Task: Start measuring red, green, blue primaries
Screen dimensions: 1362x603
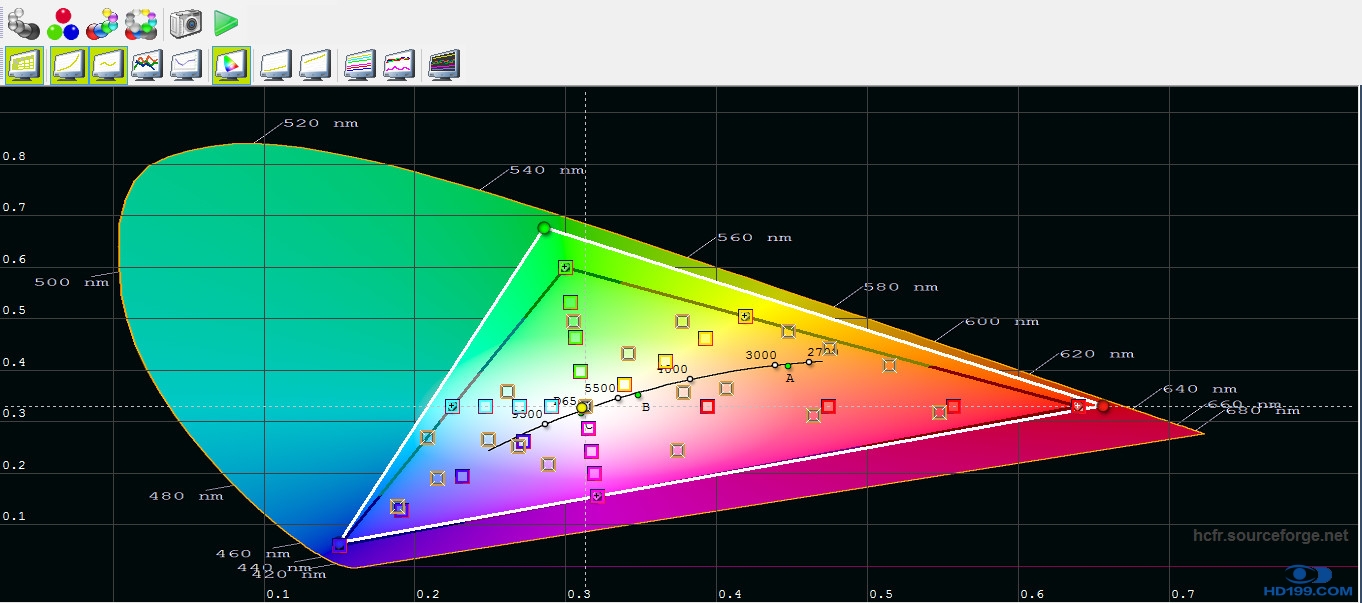Action: pyautogui.click(x=63, y=22)
